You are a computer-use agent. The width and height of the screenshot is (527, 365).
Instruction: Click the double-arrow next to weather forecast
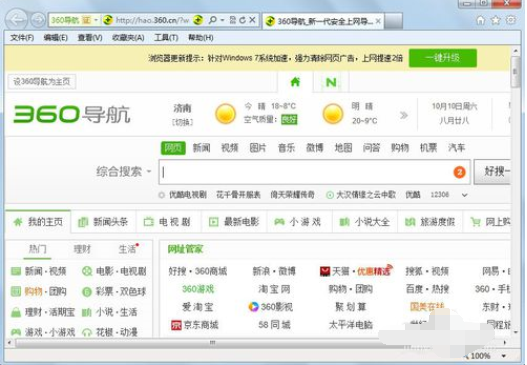point(404,115)
